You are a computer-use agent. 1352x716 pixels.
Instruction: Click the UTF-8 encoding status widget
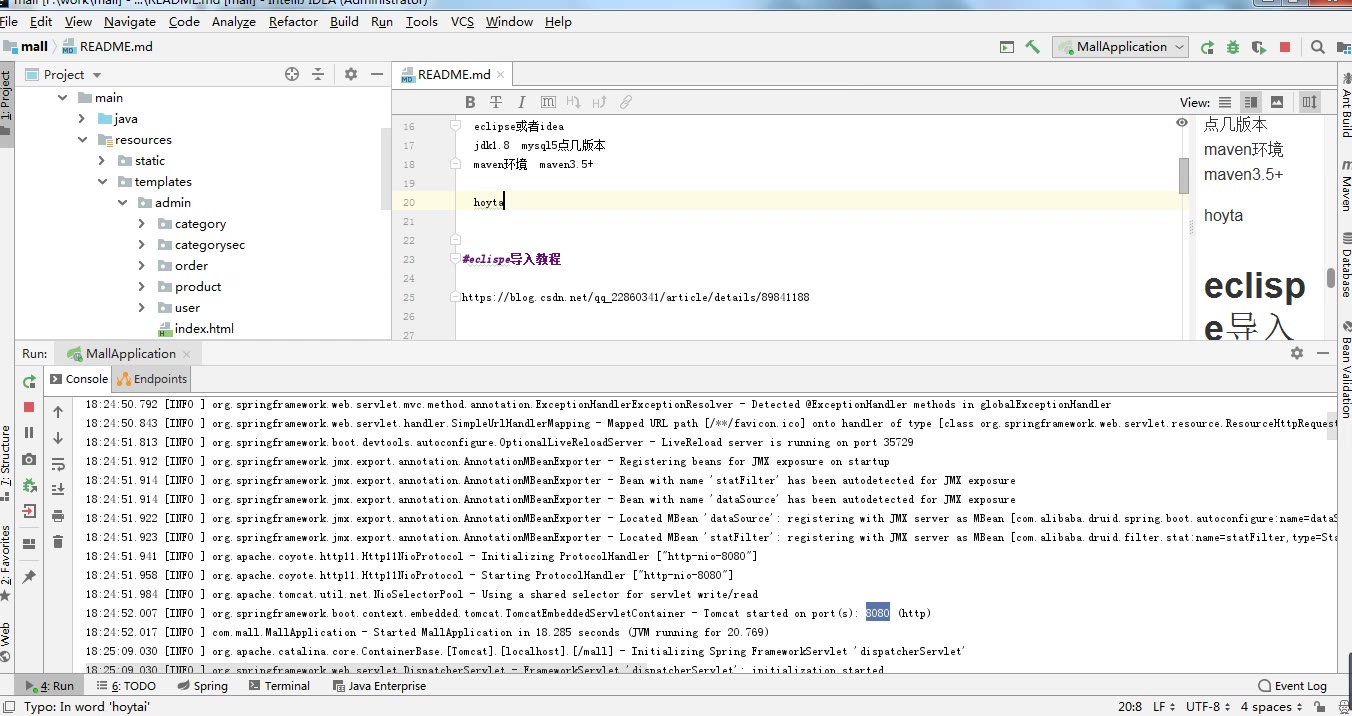point(1207,706)
